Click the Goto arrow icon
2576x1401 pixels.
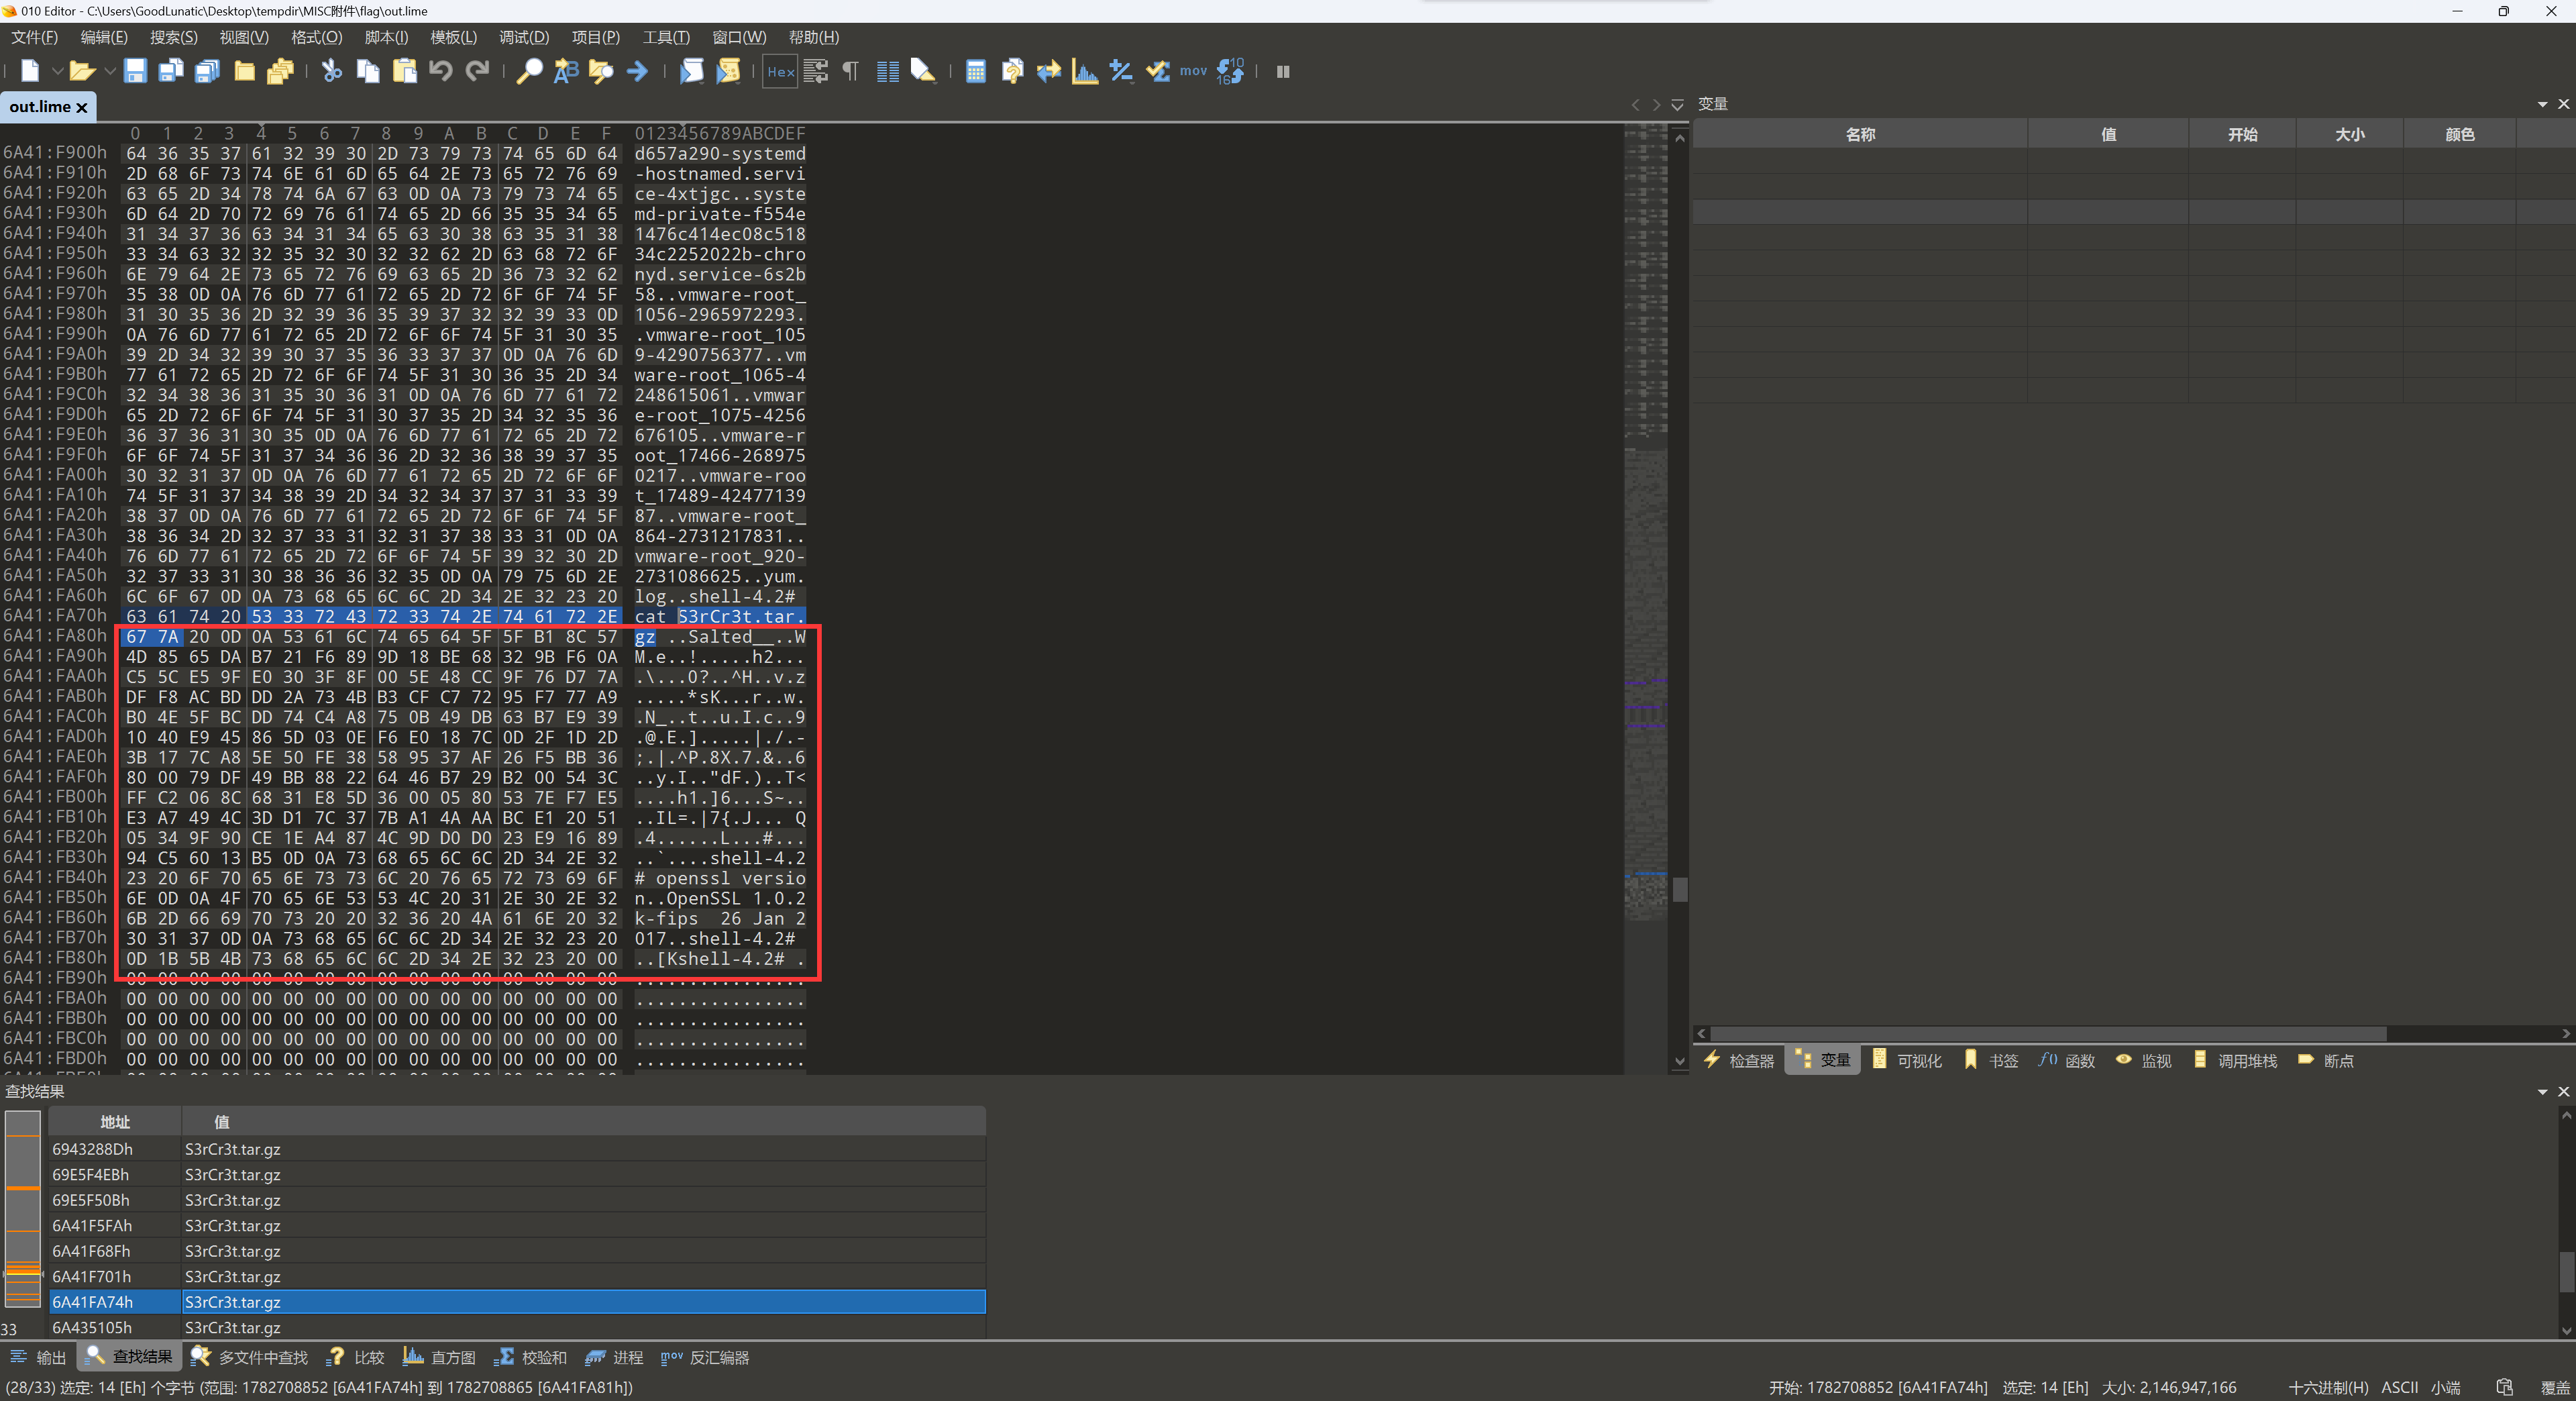(x=637, y=71)
